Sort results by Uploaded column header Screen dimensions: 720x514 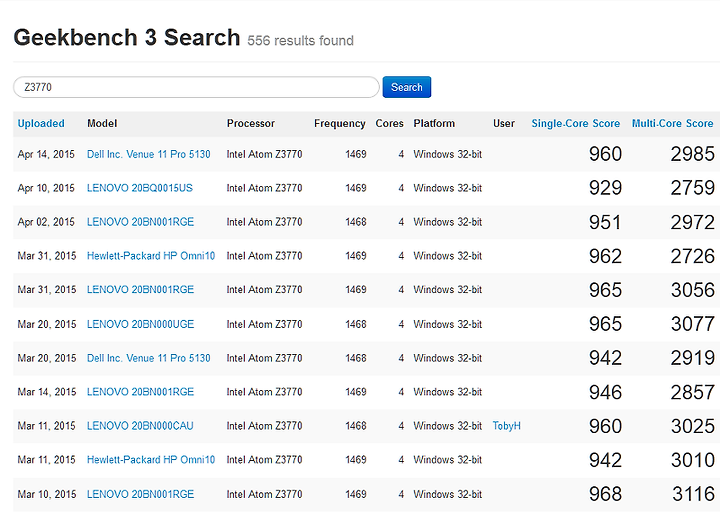(x=41, y=124)
